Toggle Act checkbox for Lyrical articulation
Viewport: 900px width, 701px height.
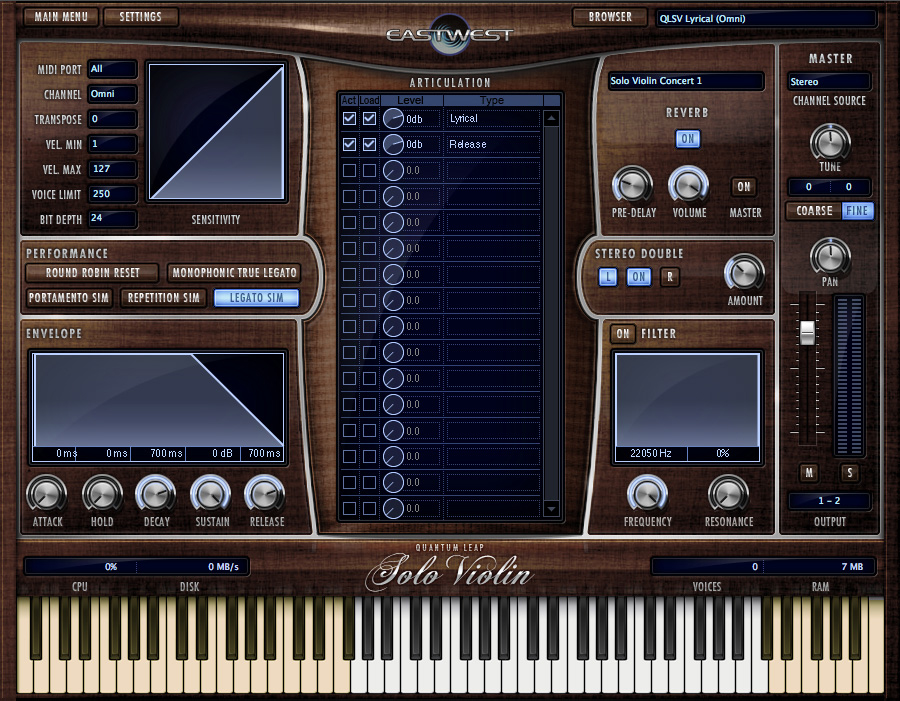coord(349,119)
